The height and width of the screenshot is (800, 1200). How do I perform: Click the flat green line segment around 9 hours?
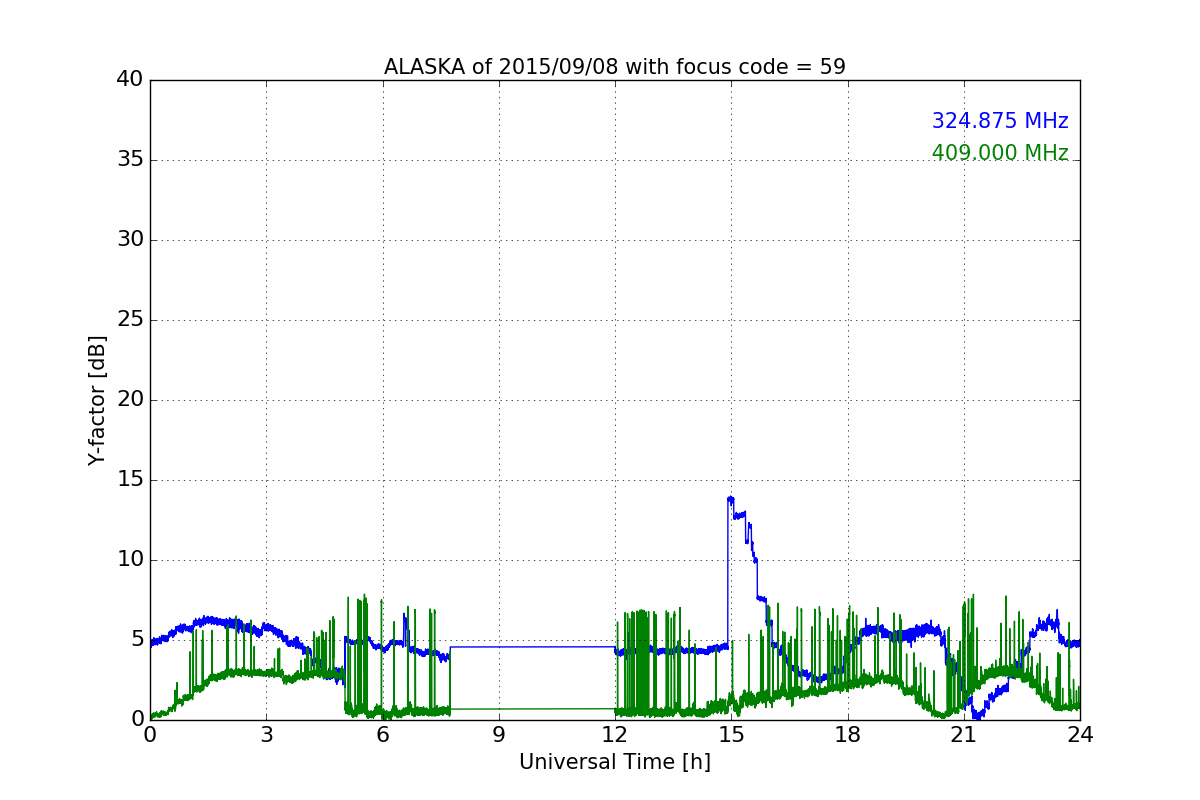533,709
